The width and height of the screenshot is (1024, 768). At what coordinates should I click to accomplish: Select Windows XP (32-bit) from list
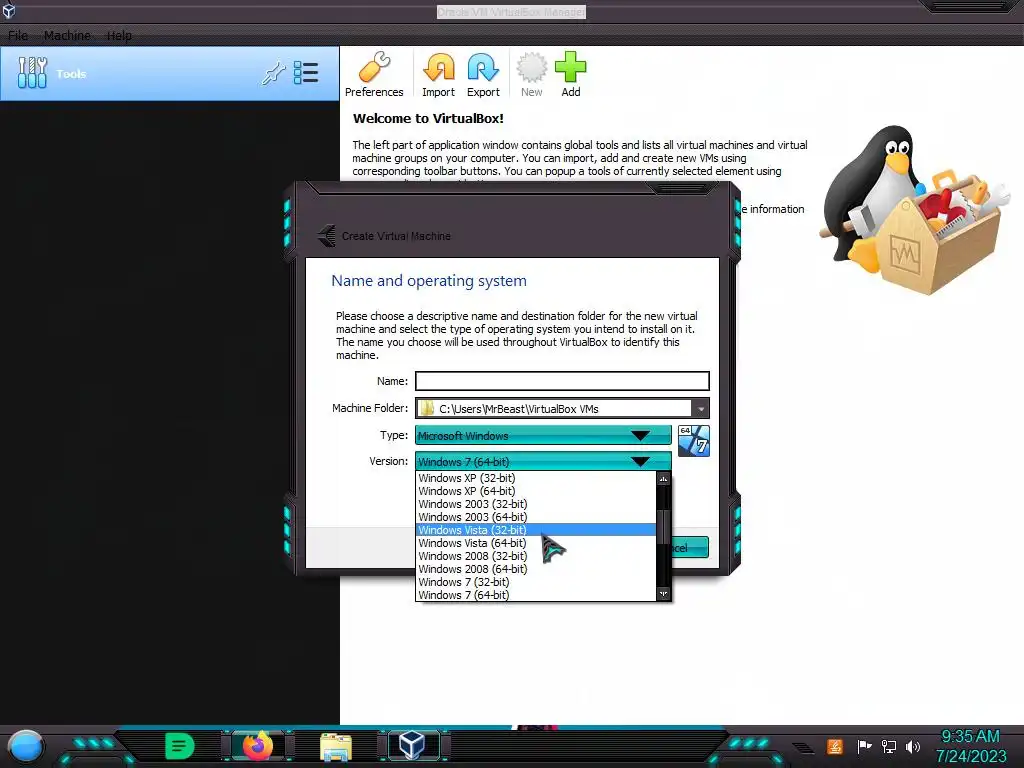536,478
